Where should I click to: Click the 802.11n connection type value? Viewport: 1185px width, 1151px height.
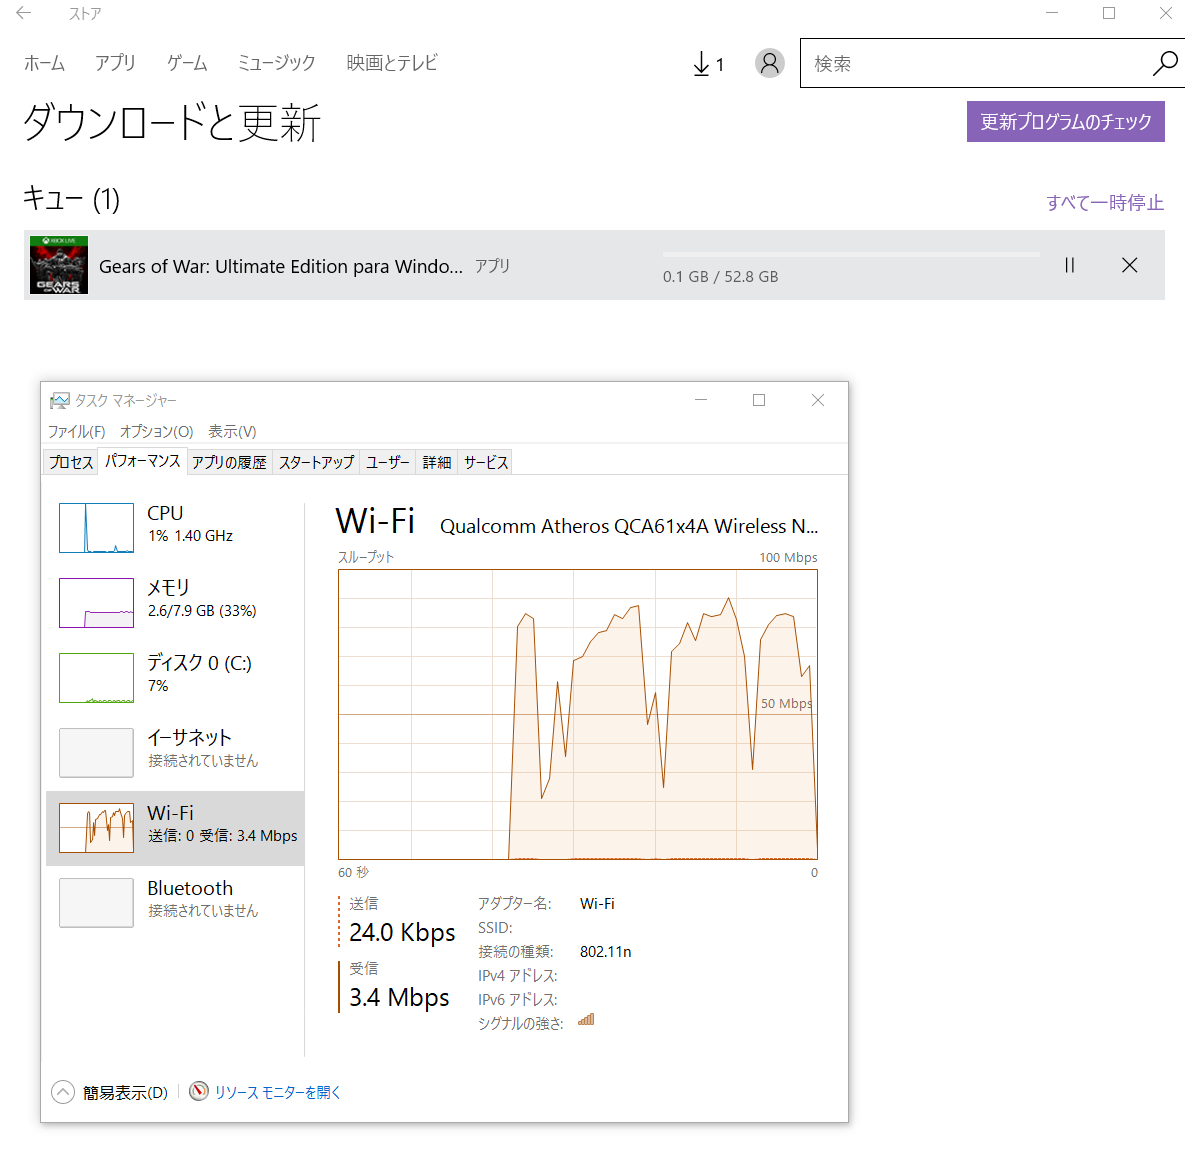pyautogui.click(x=605, y=951)
